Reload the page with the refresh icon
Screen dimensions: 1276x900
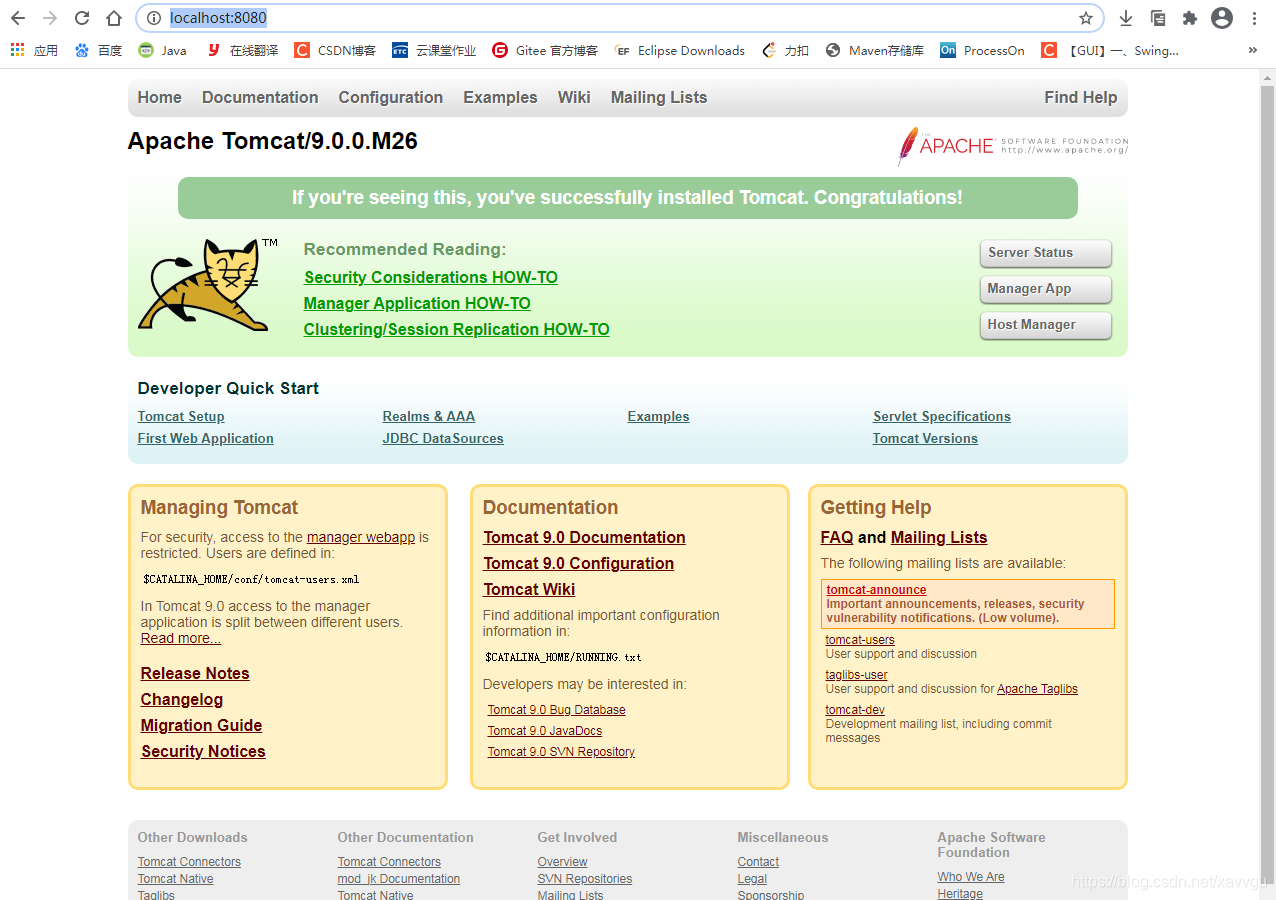[x=82, y=18]
